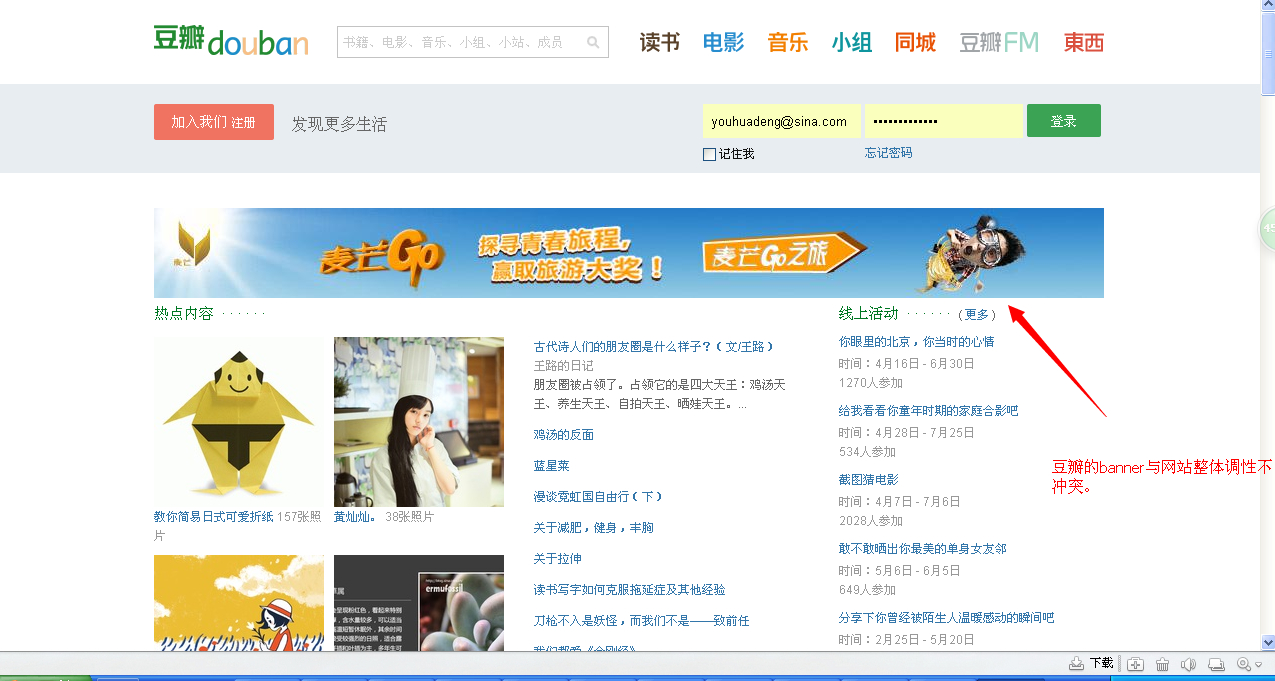Image resolution: width=1275 pixels, height=681 pixels.
Task: Click the scrollbar up arrow
Action: tap(1267, 8)
